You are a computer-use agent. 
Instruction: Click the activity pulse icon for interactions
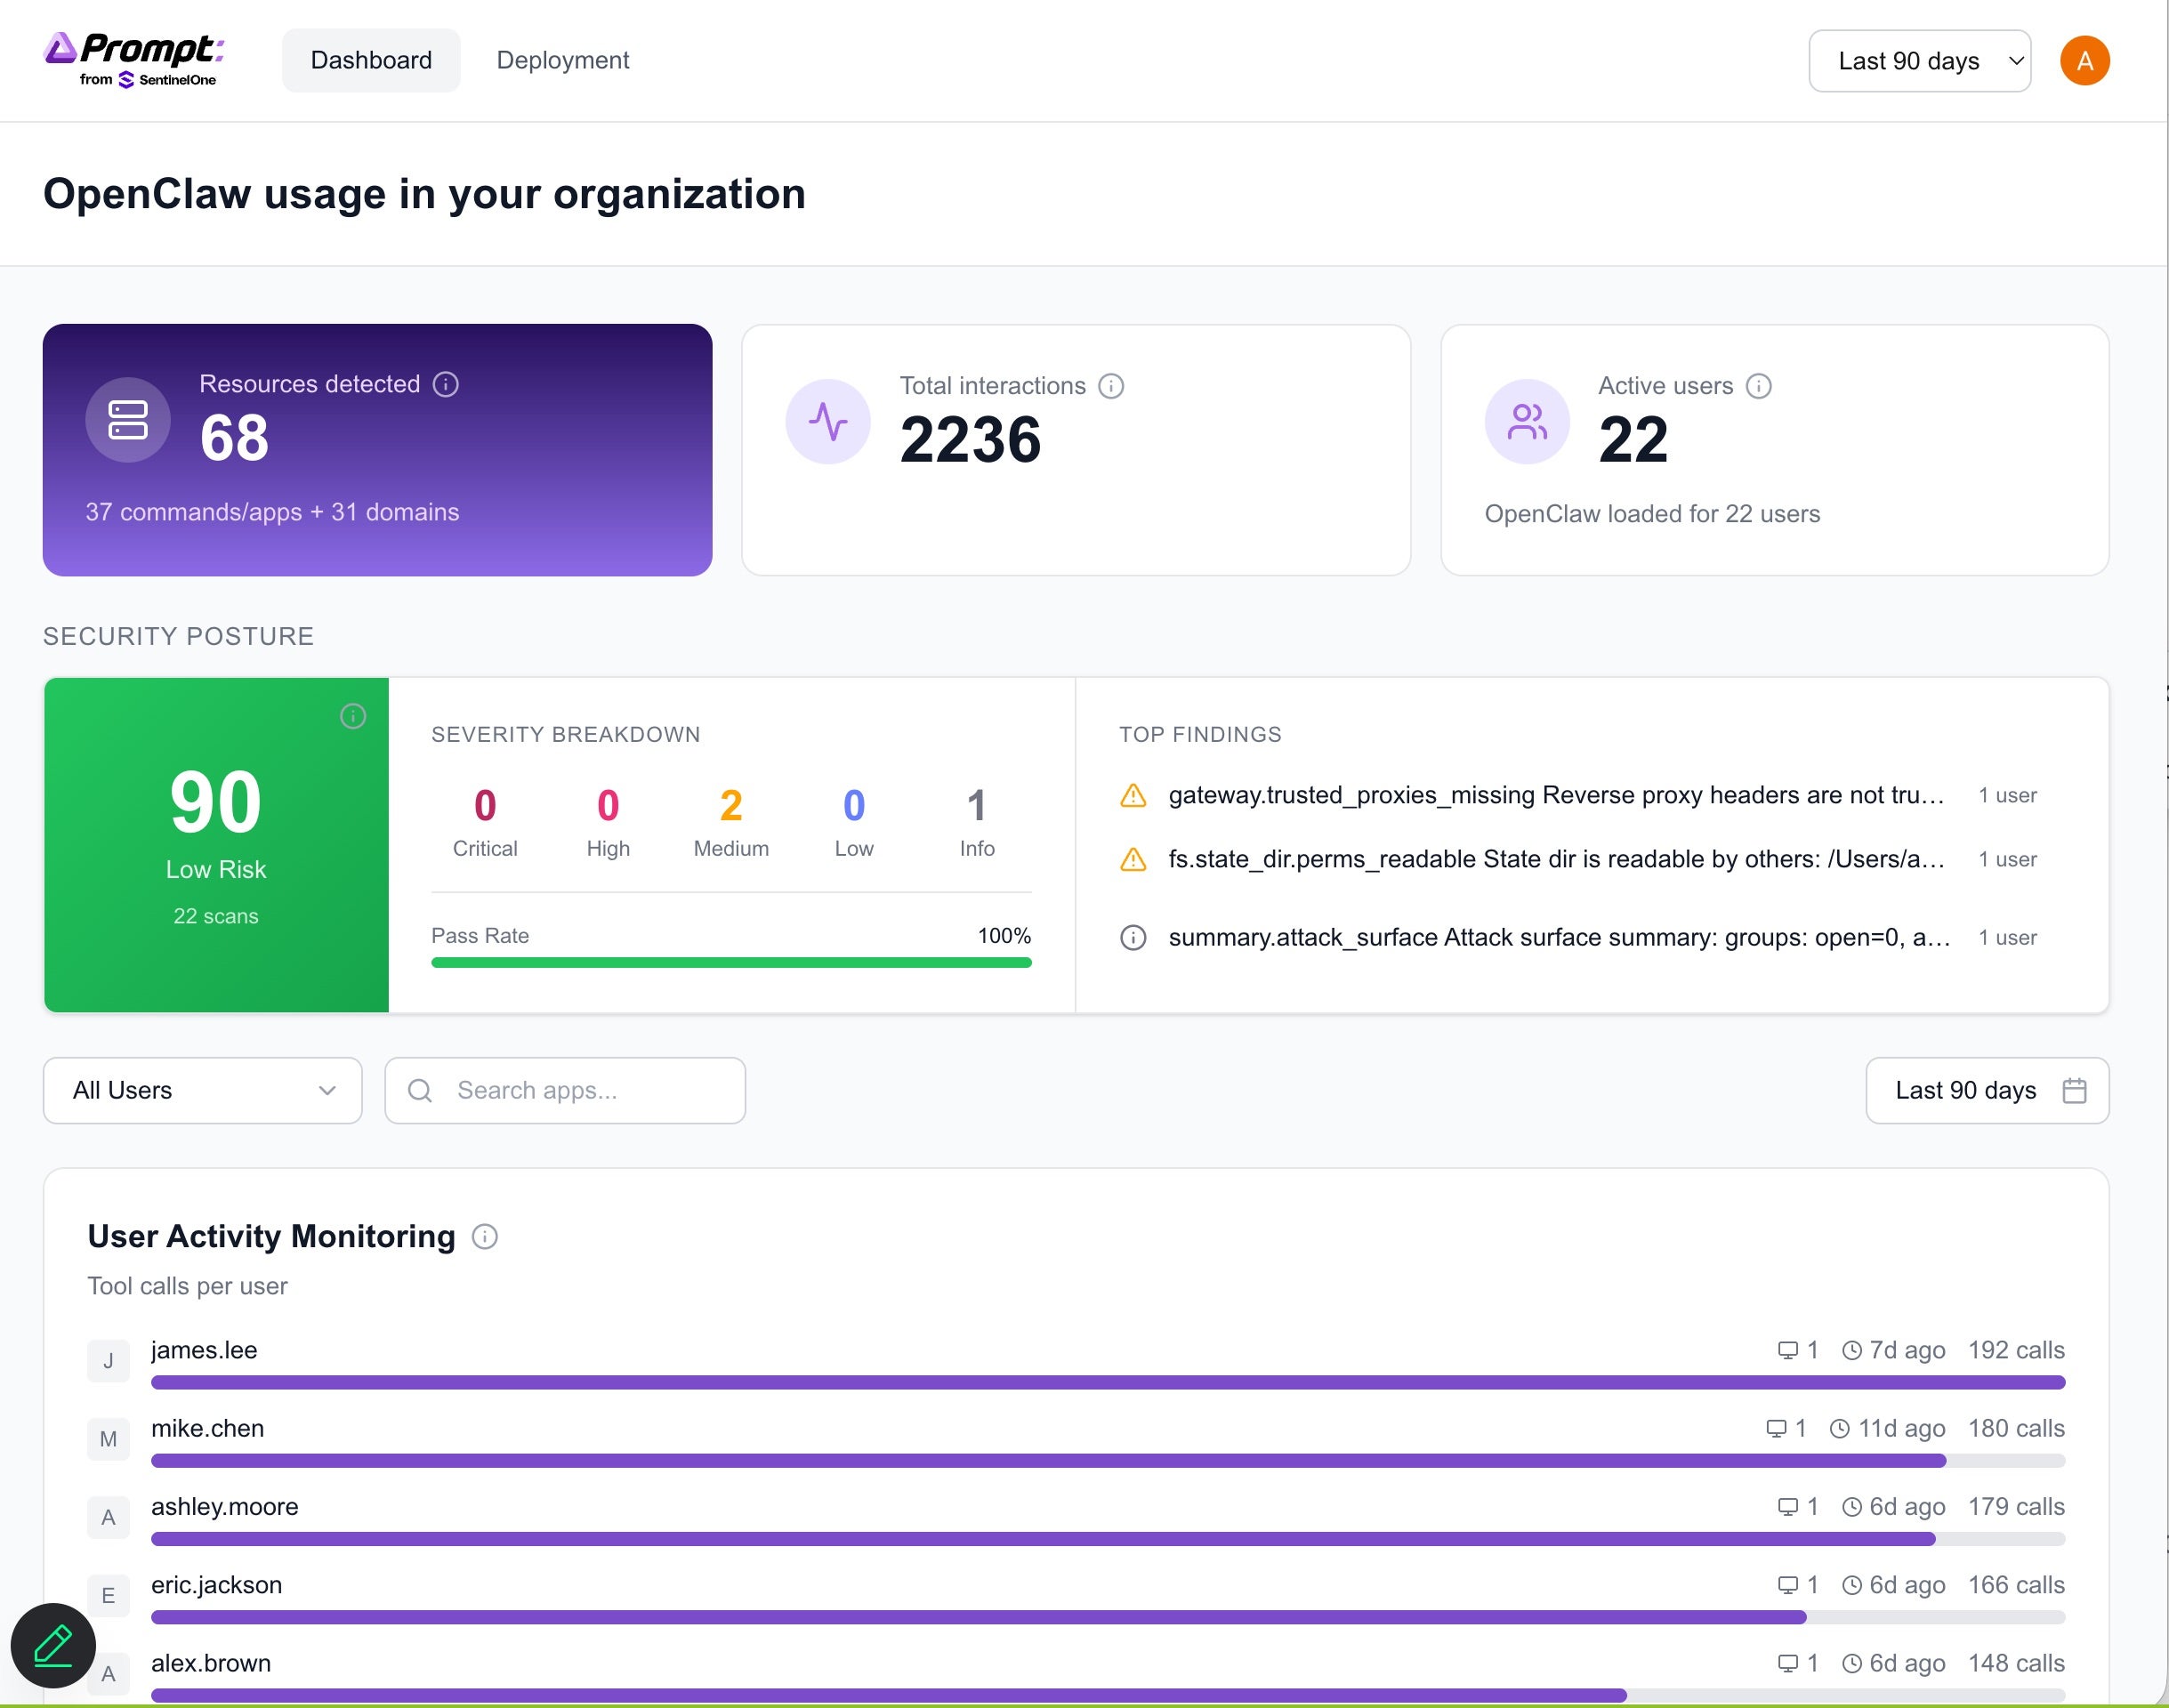(827, 421)
